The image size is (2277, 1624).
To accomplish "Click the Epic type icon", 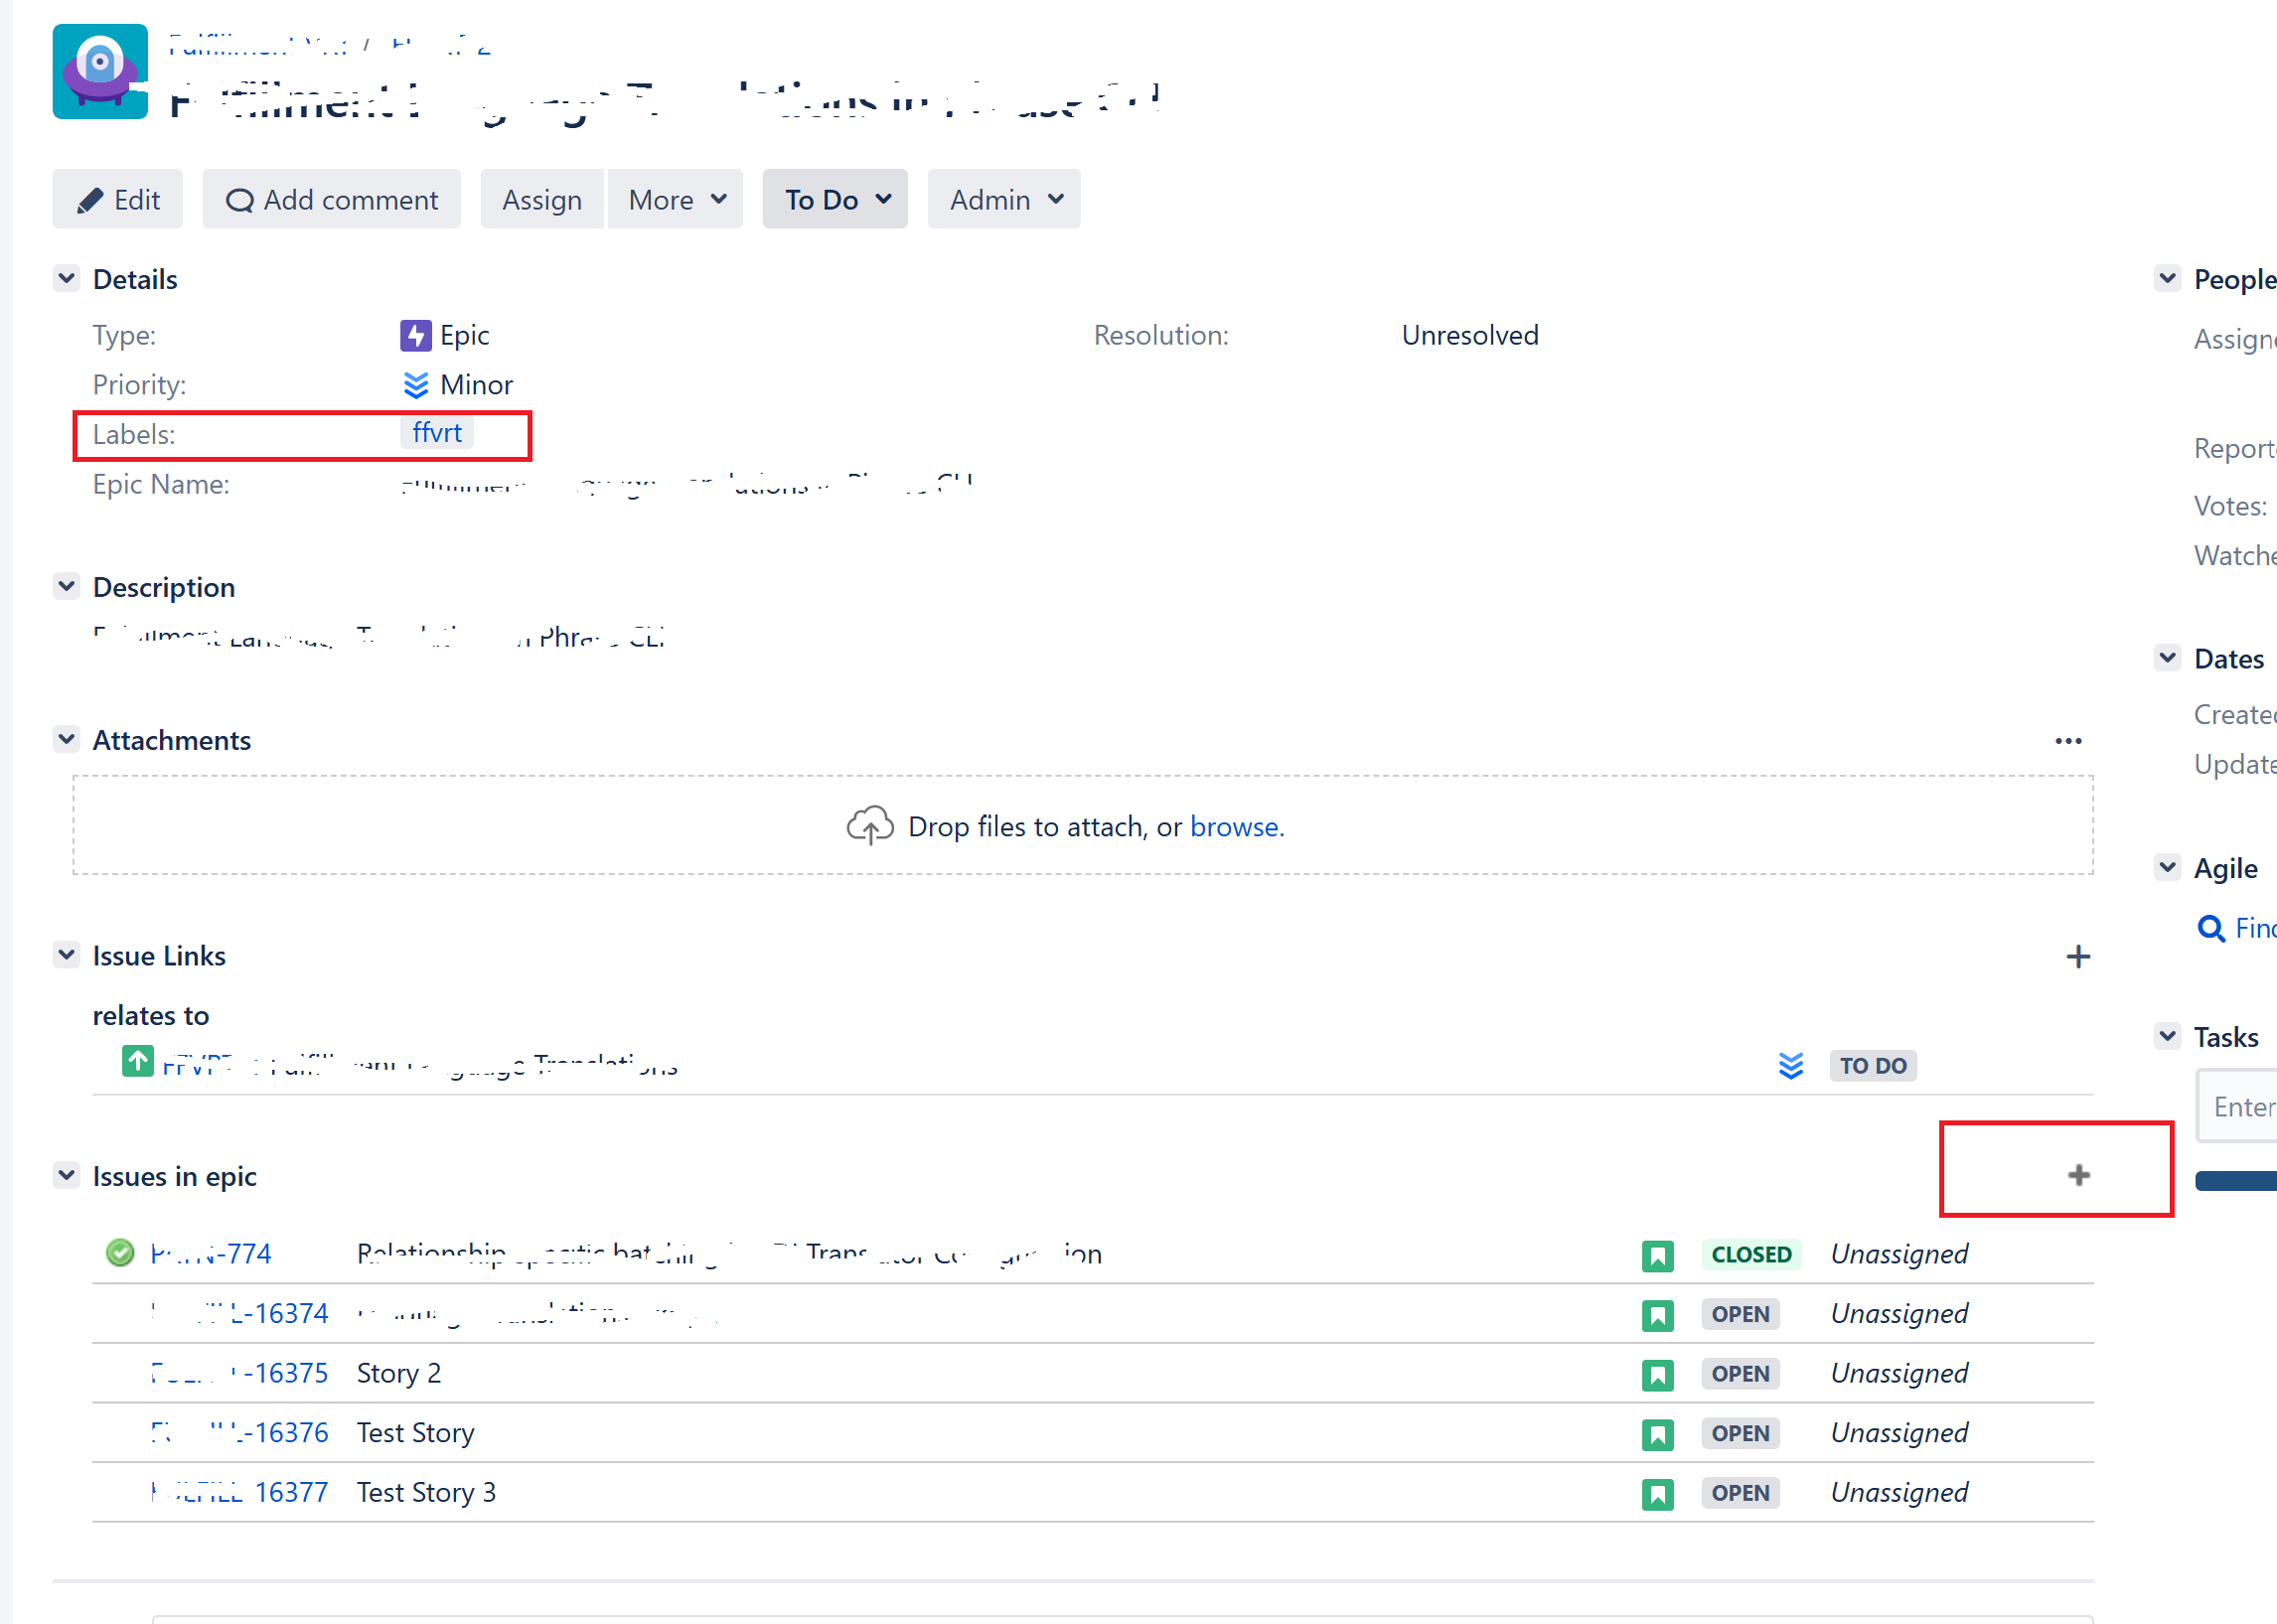I will pos(416,335).
